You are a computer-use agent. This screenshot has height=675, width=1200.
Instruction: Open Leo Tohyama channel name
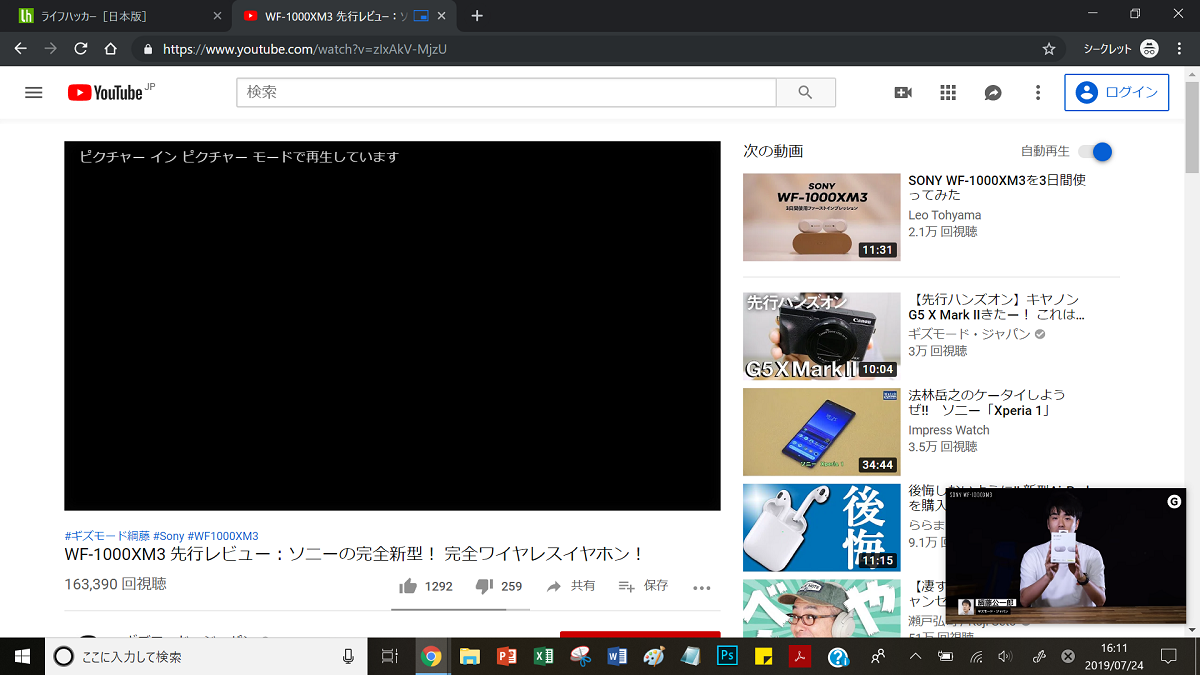[945, 215]
